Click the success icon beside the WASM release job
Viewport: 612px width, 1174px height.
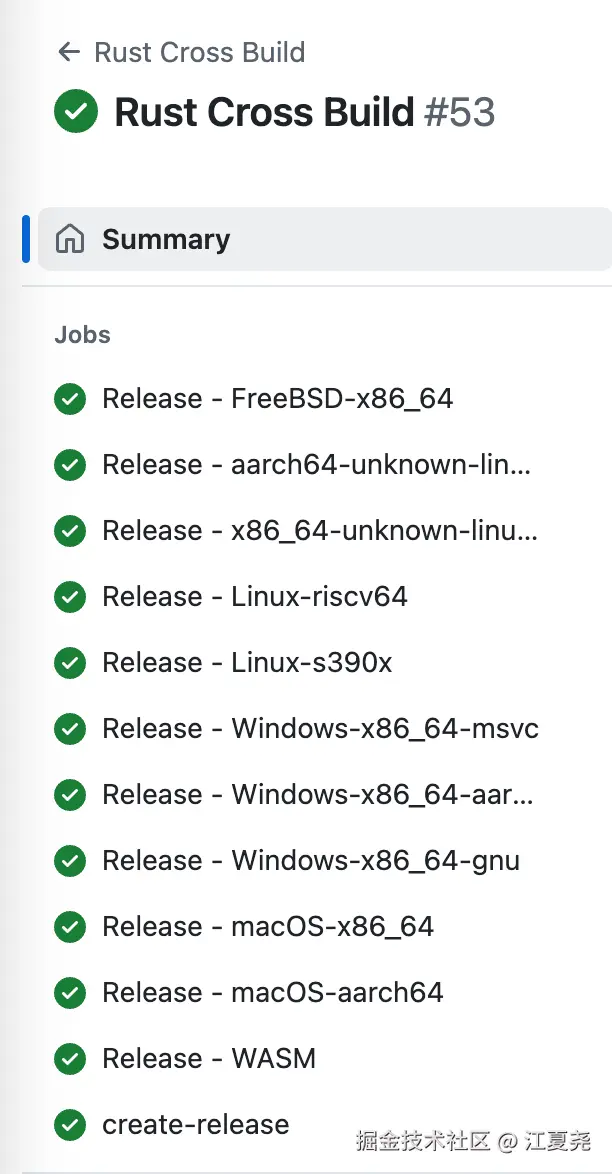[x=70, y=1059]
